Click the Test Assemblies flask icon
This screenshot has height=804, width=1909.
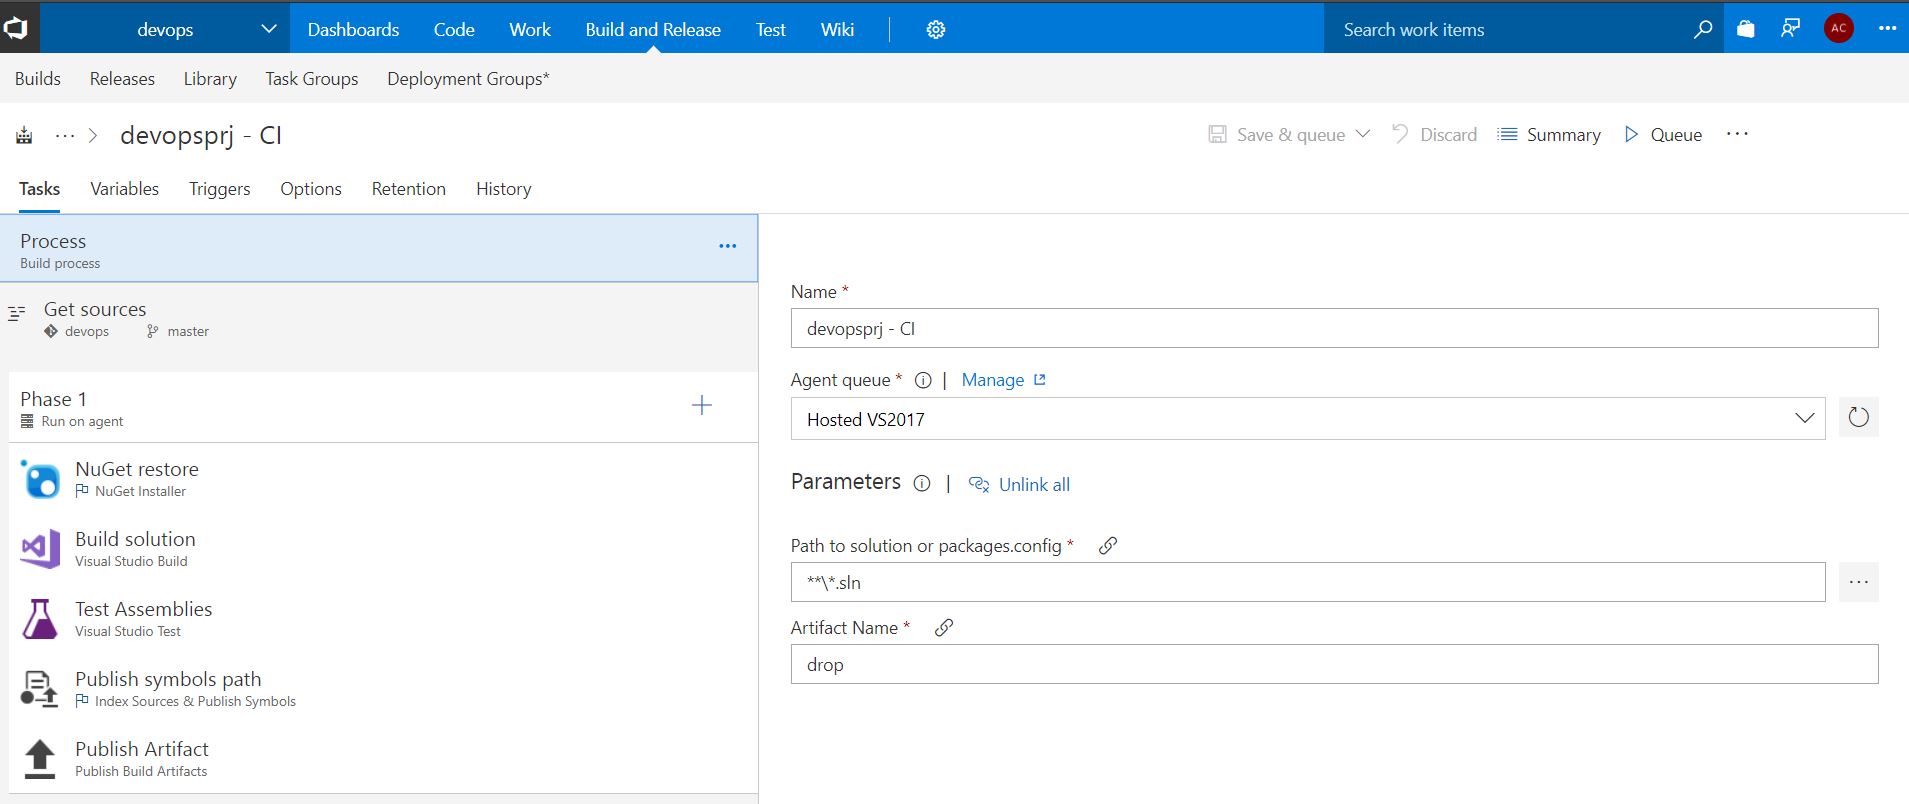click(x=40, y=619)
